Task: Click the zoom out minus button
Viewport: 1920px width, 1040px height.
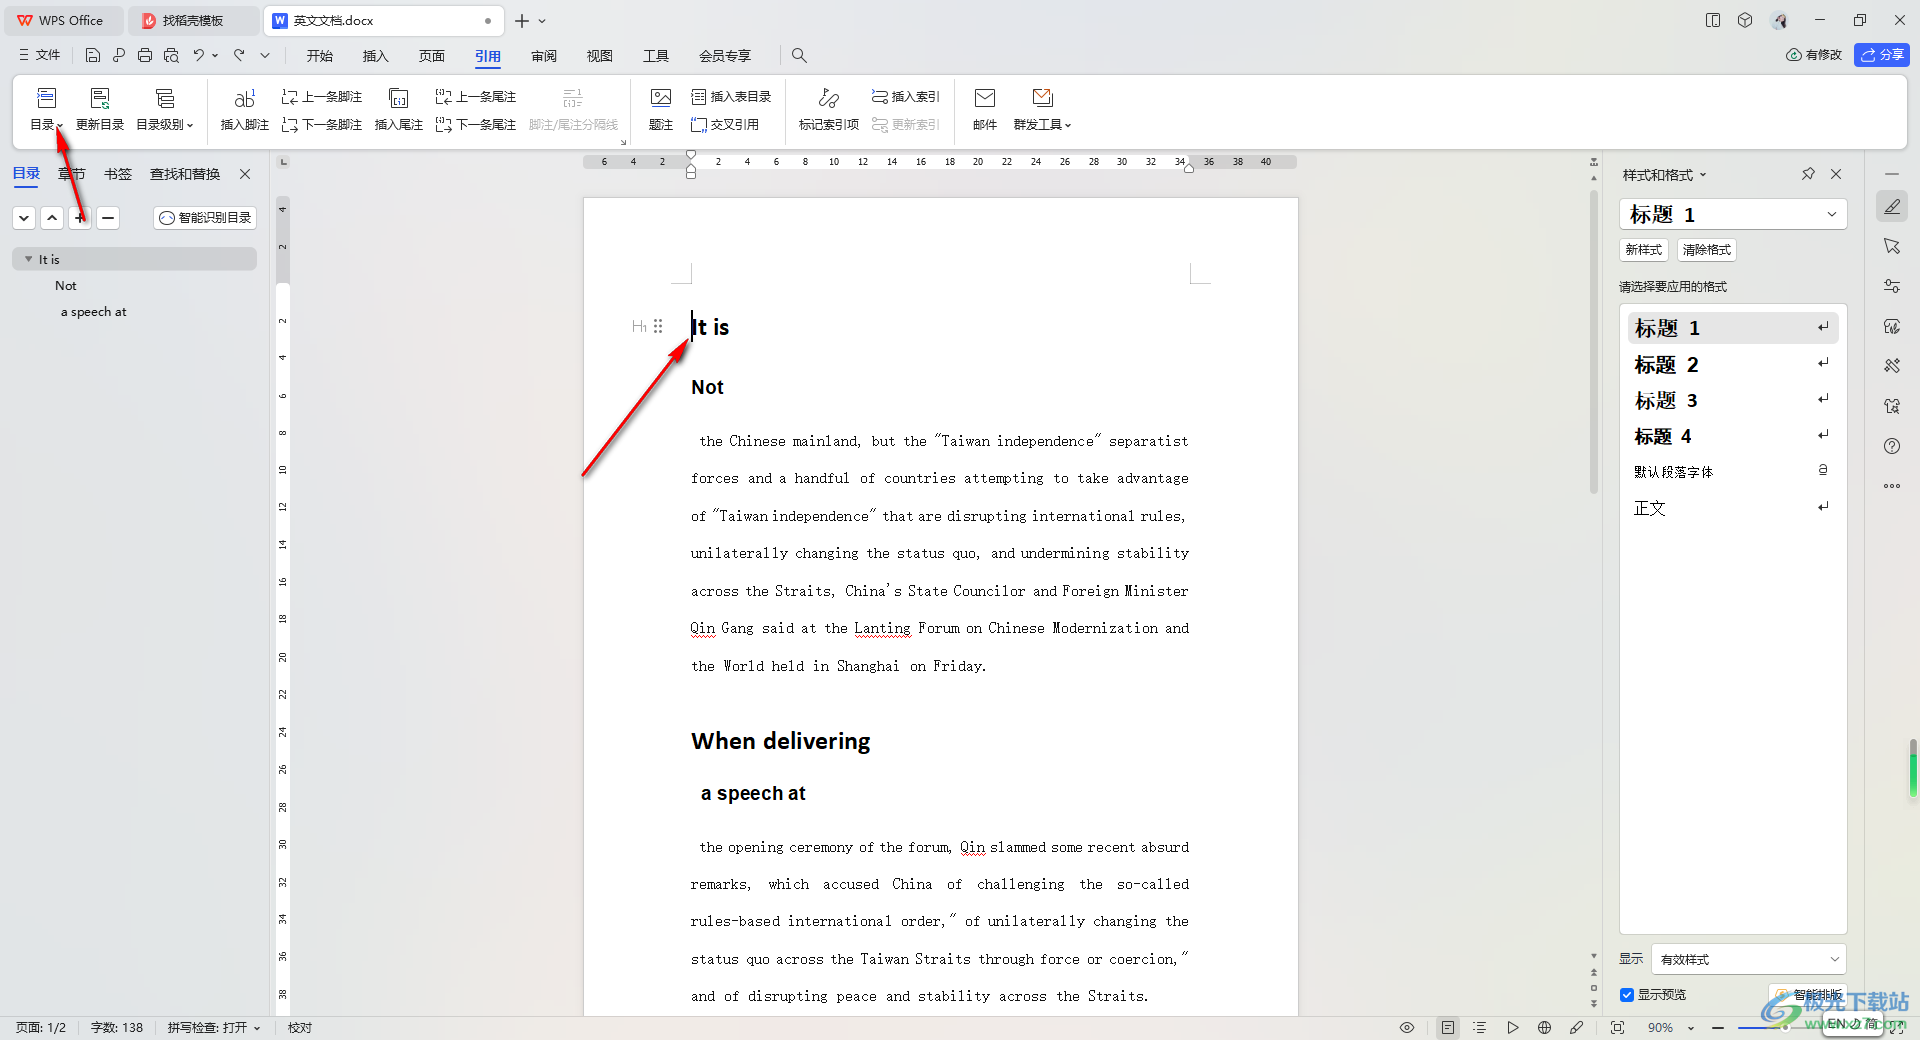Action: tap(1718, 1028)
